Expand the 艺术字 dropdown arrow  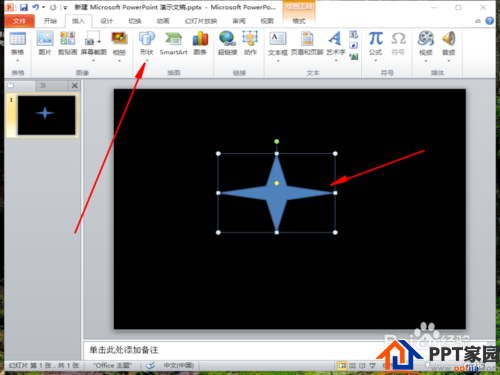click(x=336, y=61)
